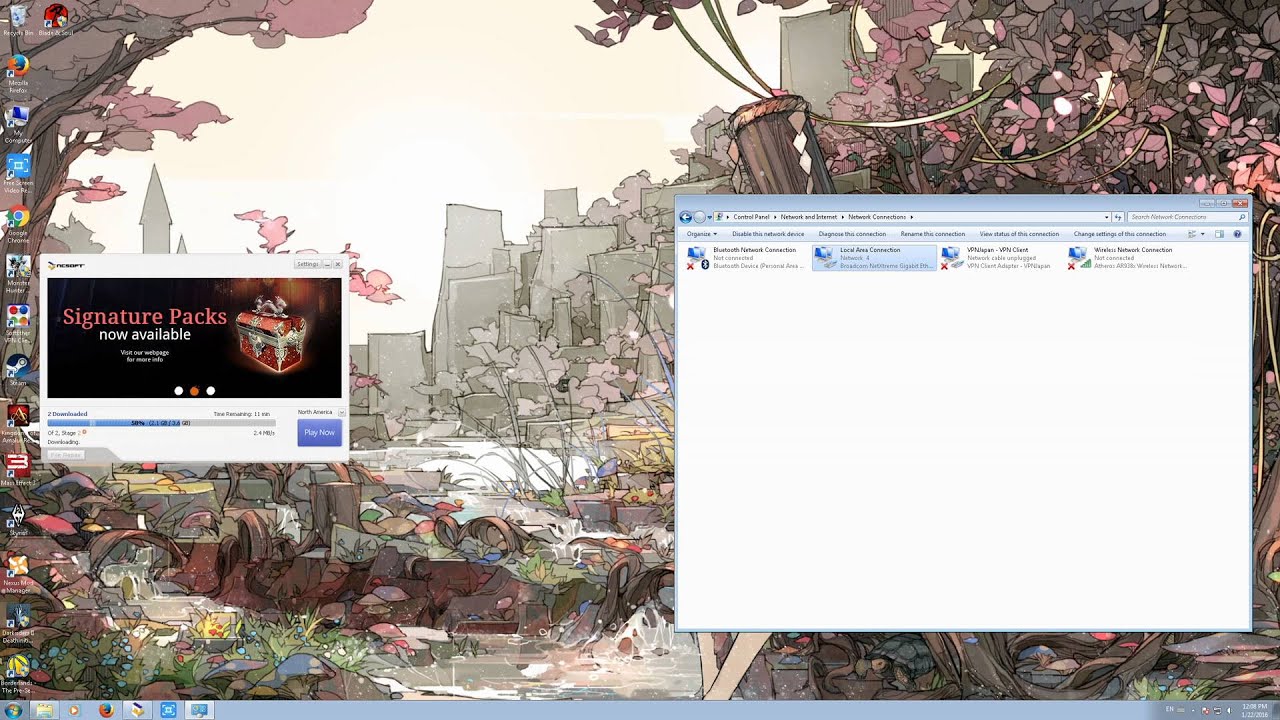Click the change view icon in Network Connections
The width and height of the screenshot is (1280, 720).
(1191, 234)
